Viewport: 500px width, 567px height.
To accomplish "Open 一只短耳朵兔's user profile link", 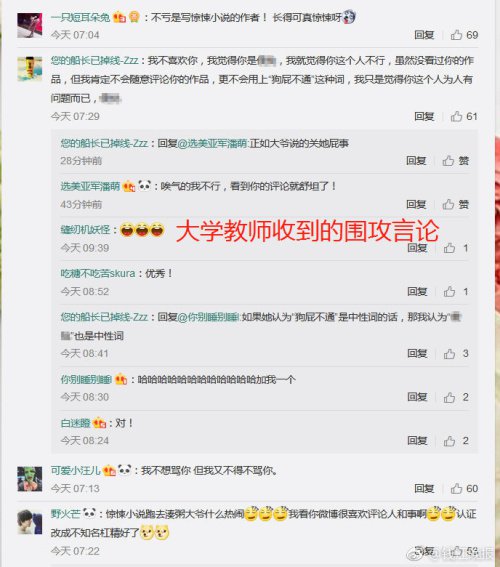I will pyautogui.click(x=80, y=17).
